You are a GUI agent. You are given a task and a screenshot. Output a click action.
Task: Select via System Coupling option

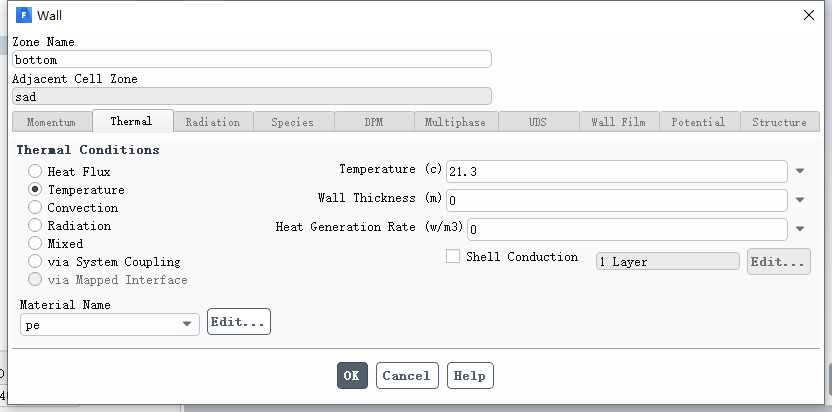click(35, 262)
